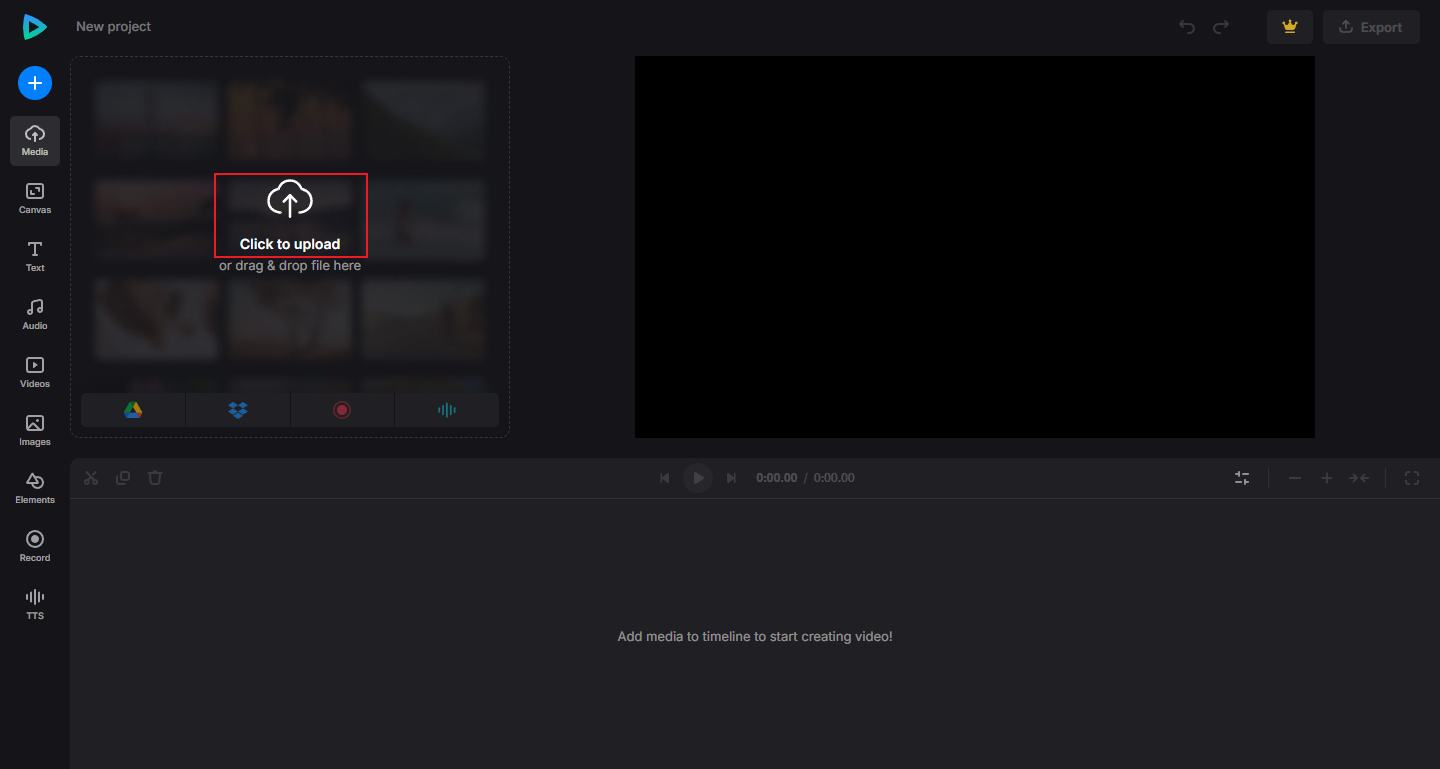This screenshot has height=769, width=1440.
Task: Rename the project titled New project
Action: click(113, 26)
